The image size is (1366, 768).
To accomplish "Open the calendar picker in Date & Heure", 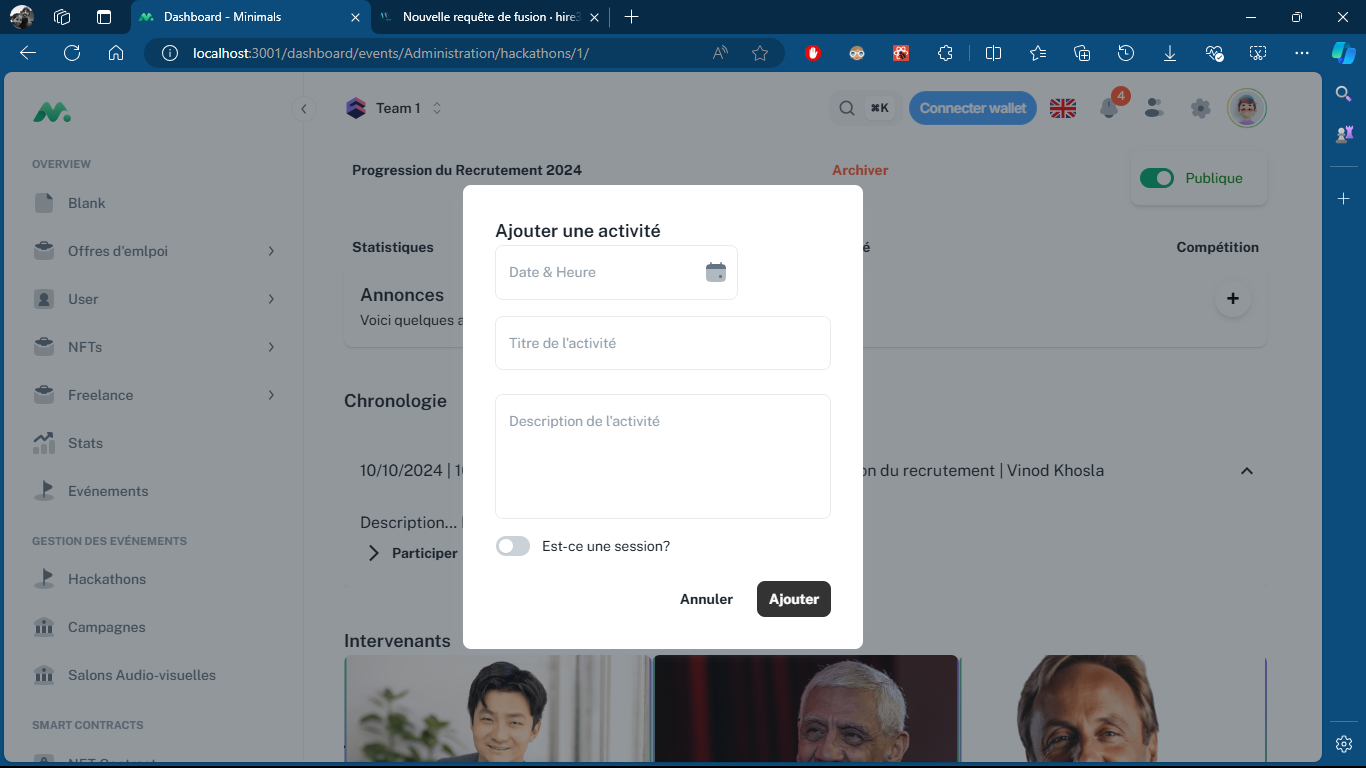I will (715, 272).
